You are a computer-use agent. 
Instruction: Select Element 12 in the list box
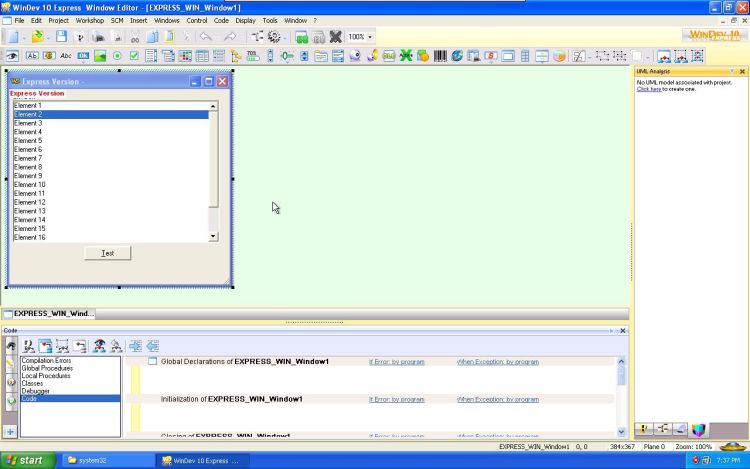111,202
